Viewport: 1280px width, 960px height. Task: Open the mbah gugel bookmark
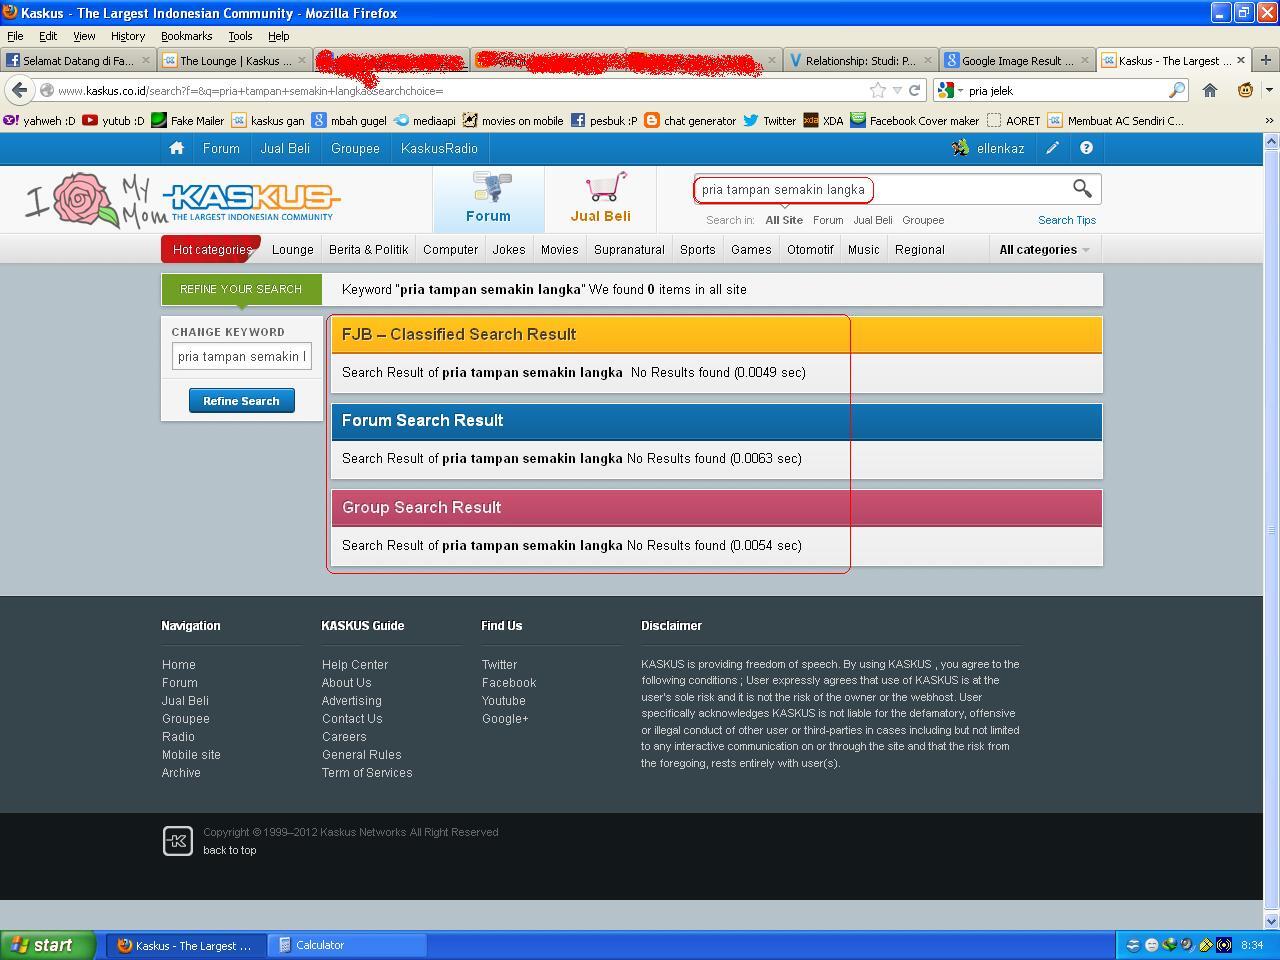coord(348,120)
